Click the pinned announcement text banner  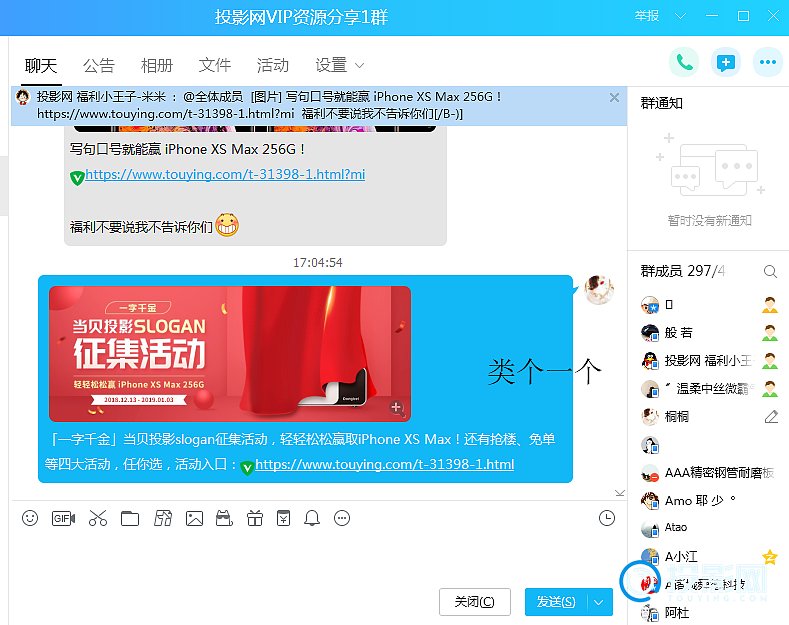[x=319, y=105]
